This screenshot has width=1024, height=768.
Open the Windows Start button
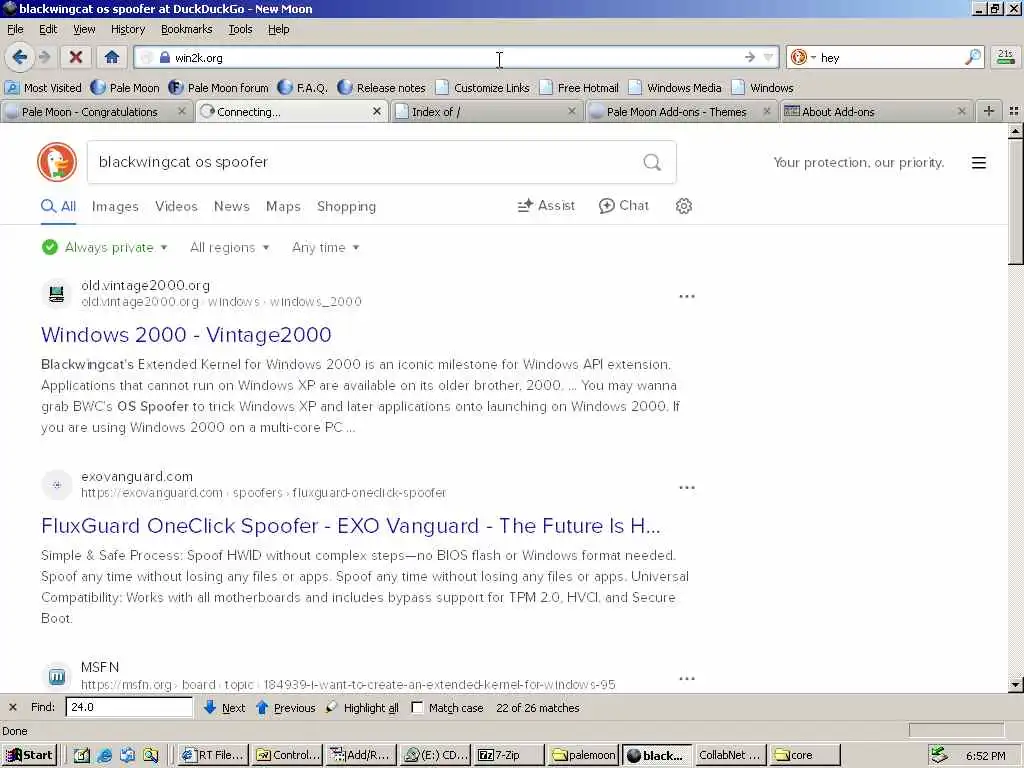(x=29, y=756)
